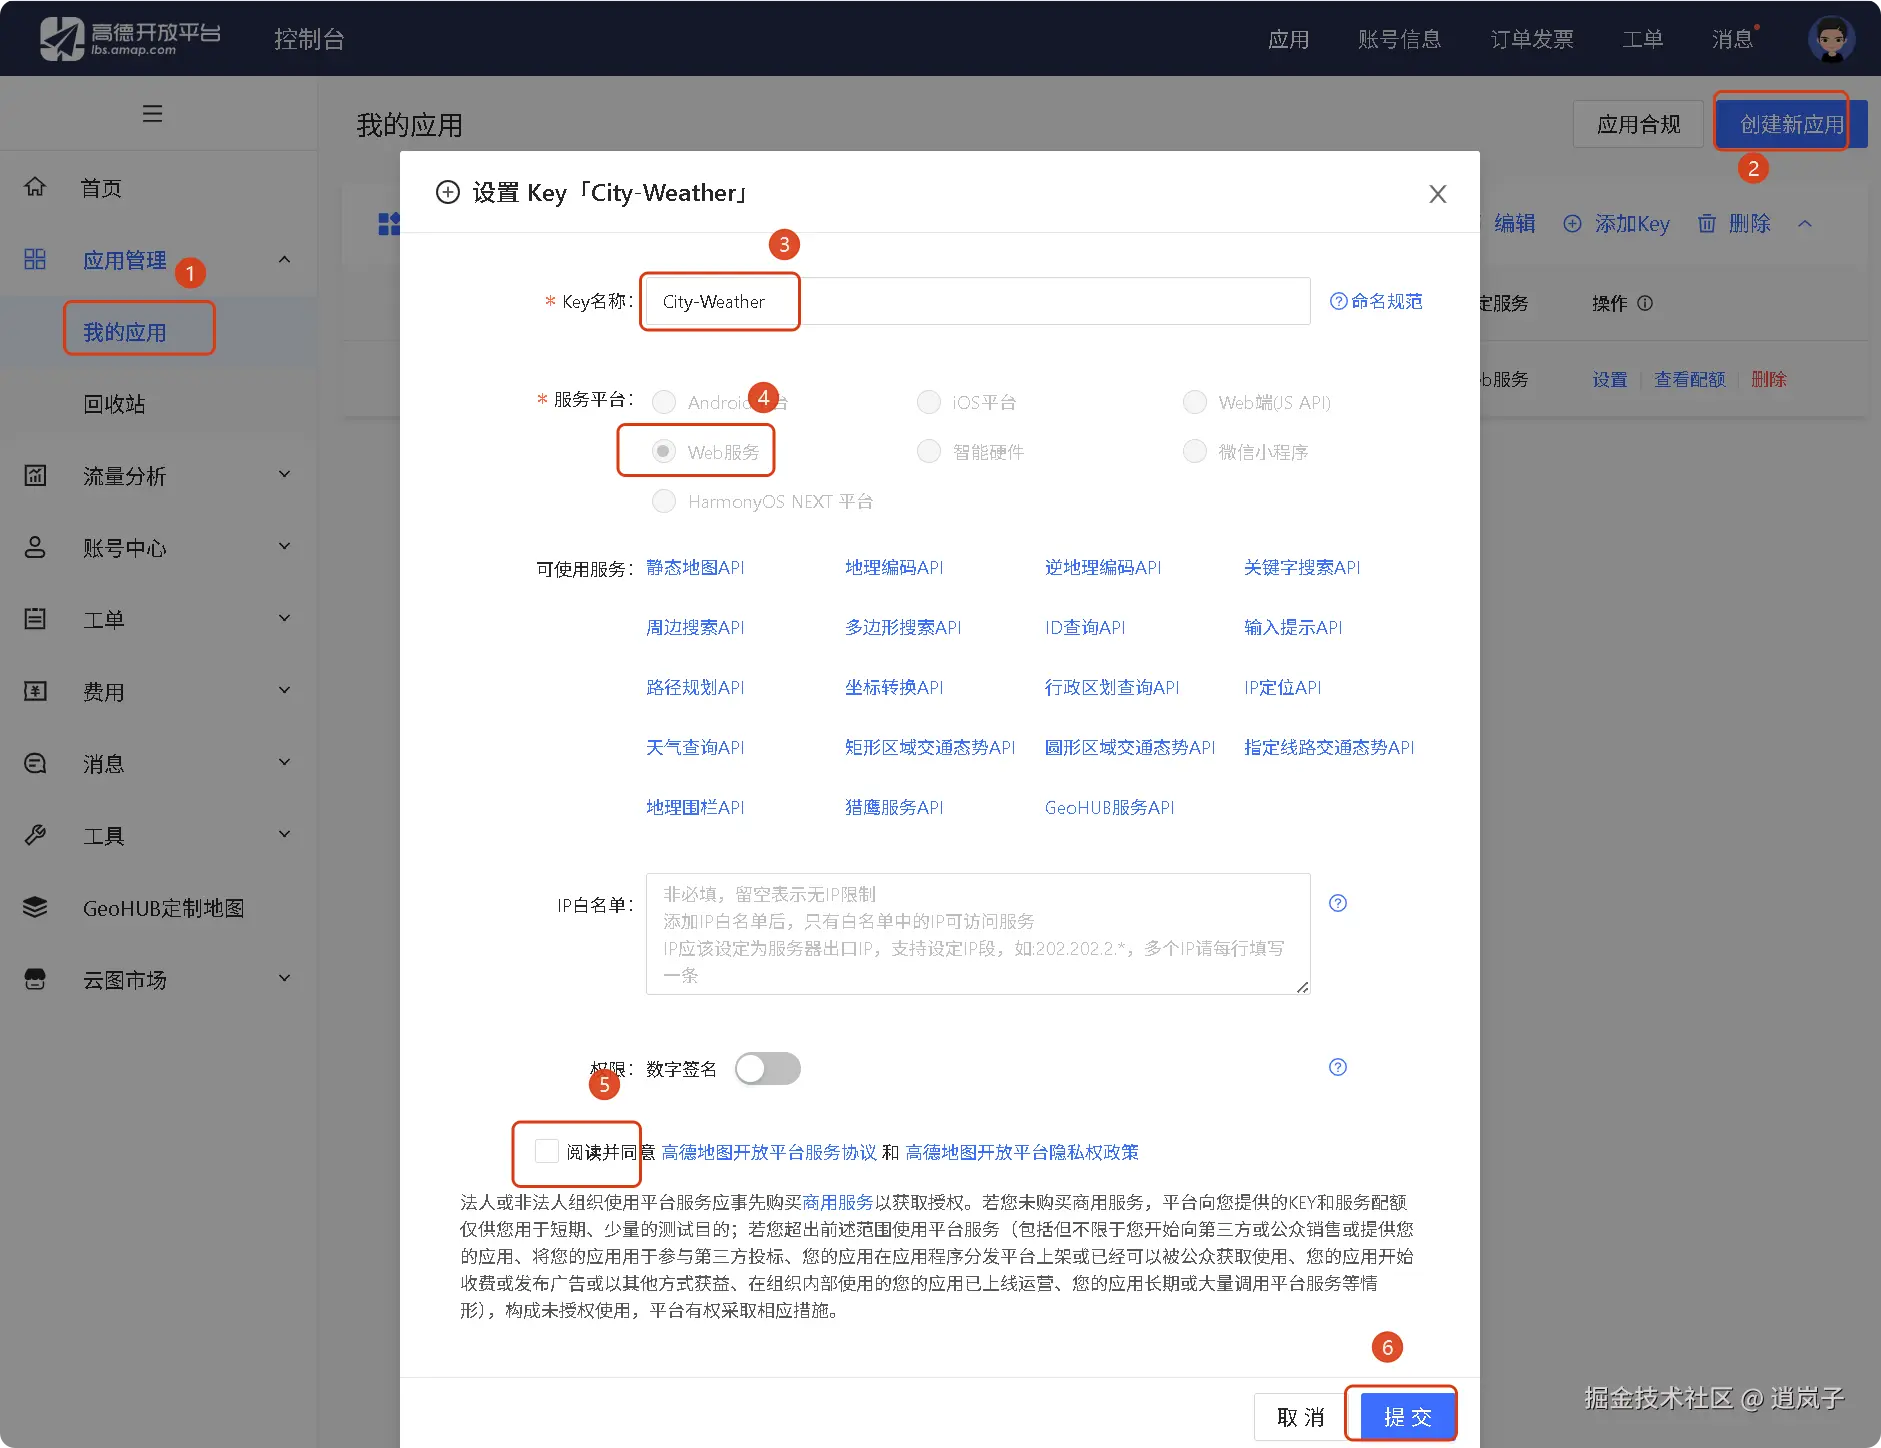Click the 账号中心 person icon

pyautogui.click(x=35, y=547)
